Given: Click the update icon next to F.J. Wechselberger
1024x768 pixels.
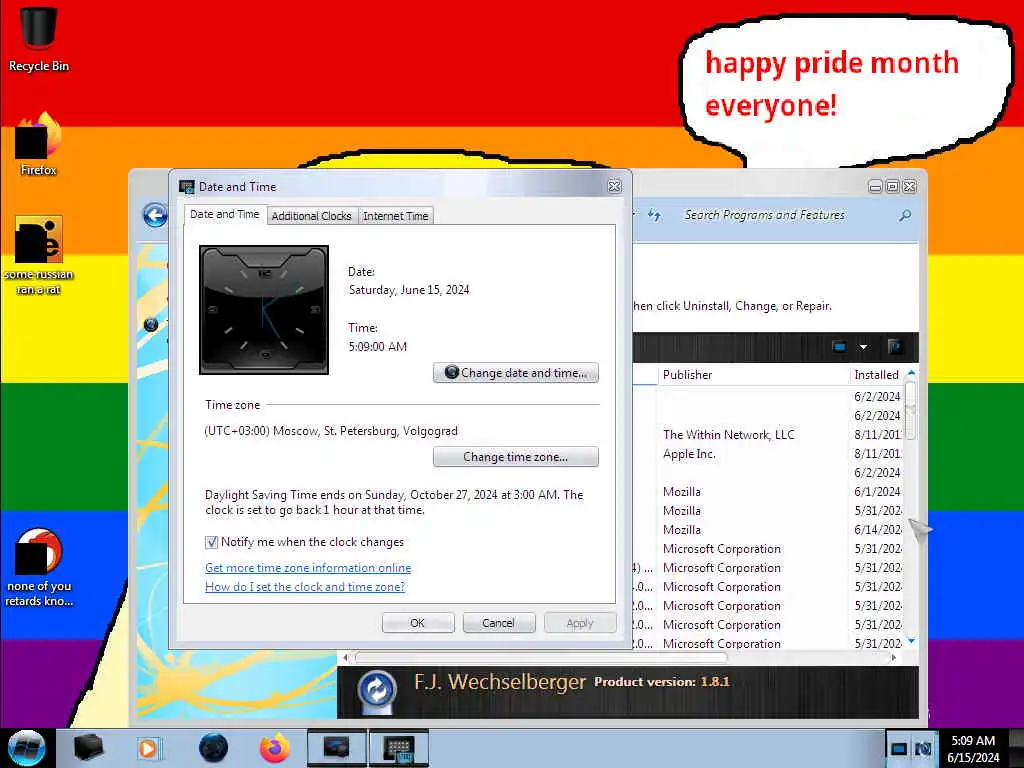Looking at the screenshot, I should 377,690.
